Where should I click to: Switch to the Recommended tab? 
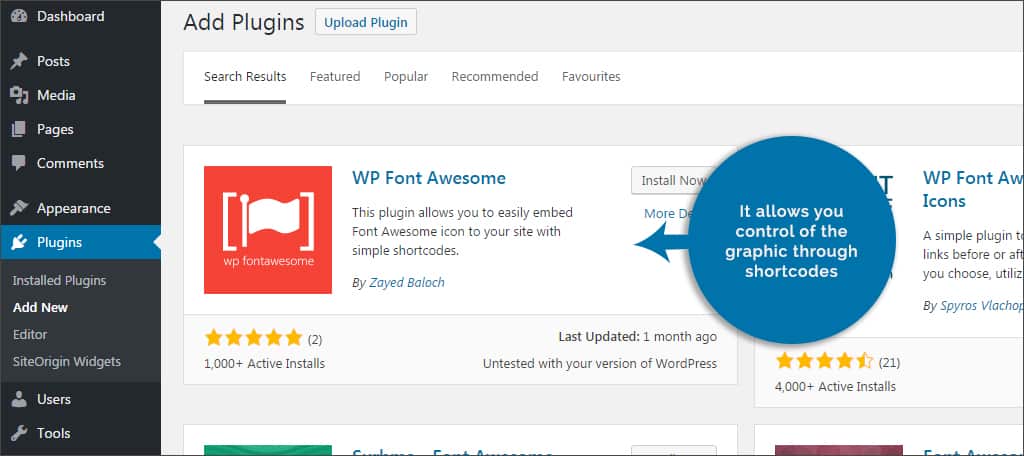pos(495,76)
